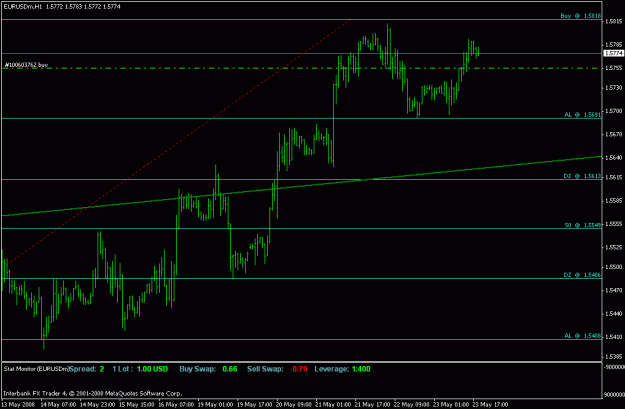Click the 1.5615 price scale value

pos(614,177)
